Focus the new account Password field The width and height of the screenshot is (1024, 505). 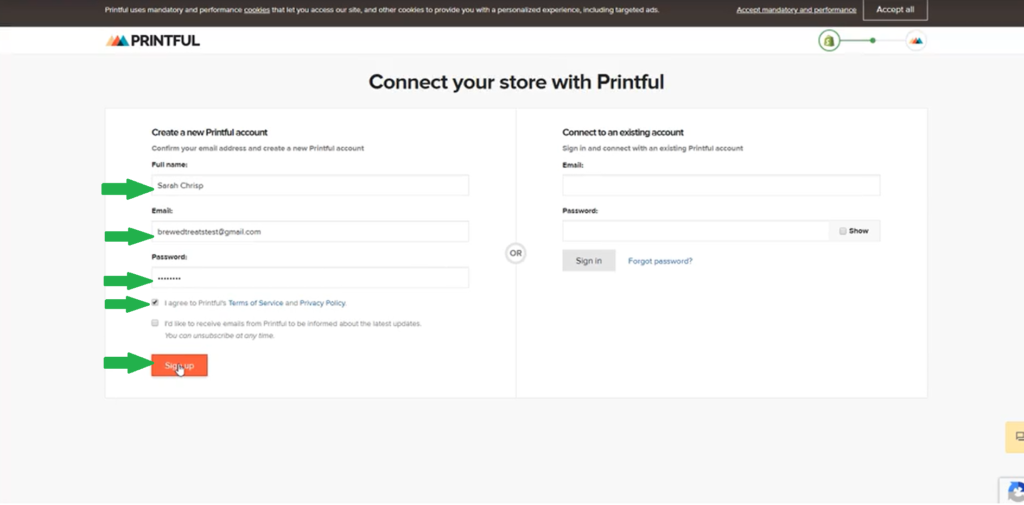tap(310, 278)
